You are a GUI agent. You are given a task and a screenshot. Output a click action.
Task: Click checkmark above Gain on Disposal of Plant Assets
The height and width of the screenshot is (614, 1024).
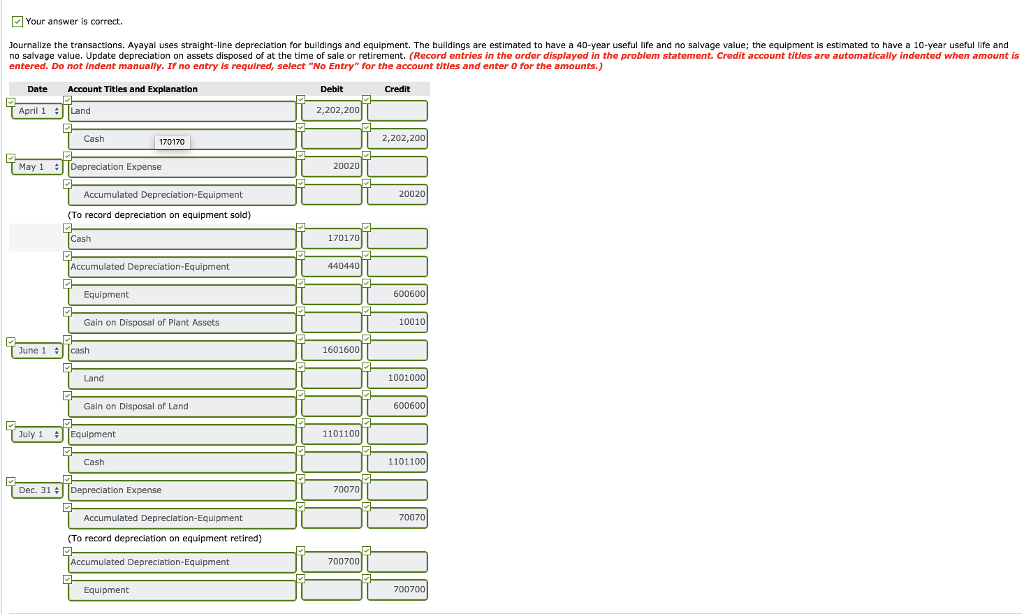click(68, 311)
